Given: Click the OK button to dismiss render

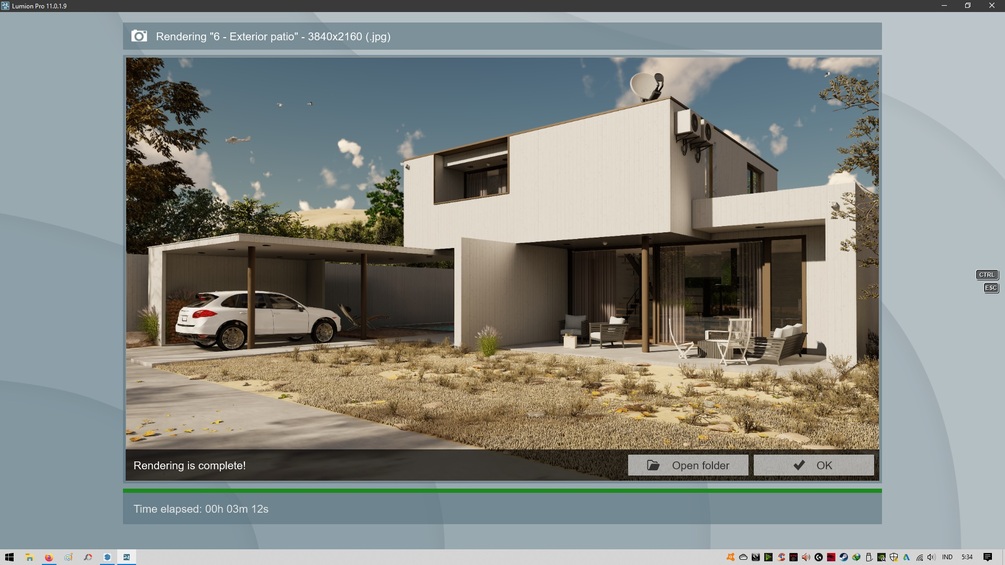Looking at the screenshot, I should click(x=813, y=465).
